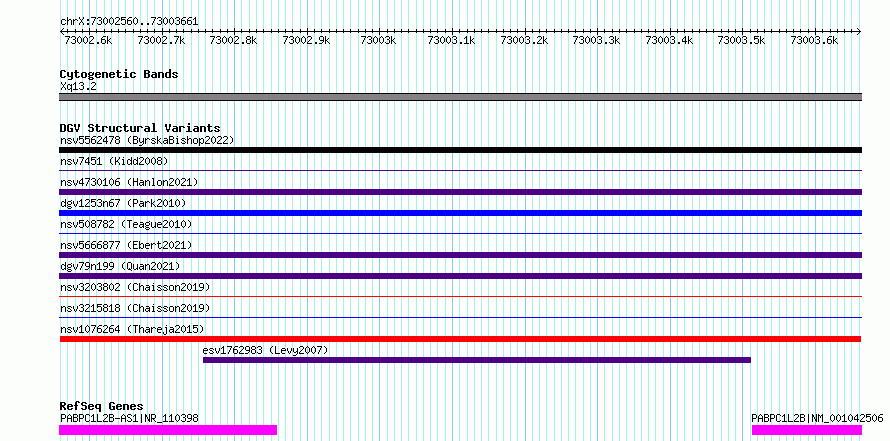Click ruler position 73003.4k
Screen dimensions: 890x441
tap(669, 40)
